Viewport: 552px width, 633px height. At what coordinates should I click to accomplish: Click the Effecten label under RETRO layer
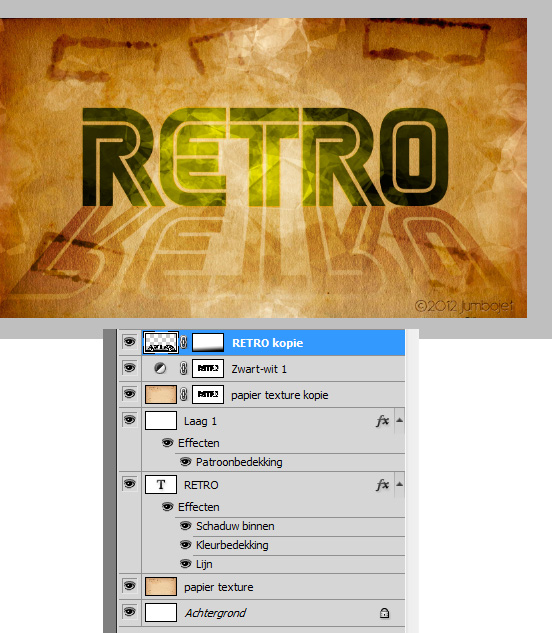(x=199, y=507)
